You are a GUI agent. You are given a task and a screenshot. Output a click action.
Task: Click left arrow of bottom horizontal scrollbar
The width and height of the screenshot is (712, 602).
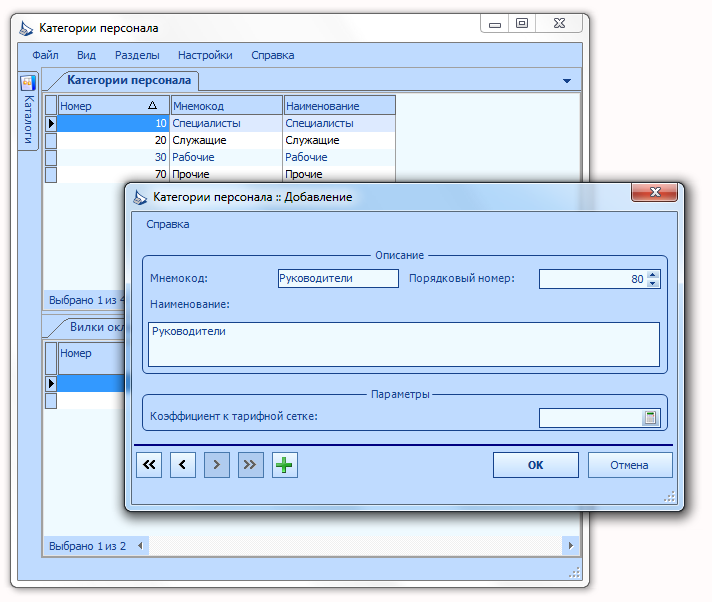(140, 545)
